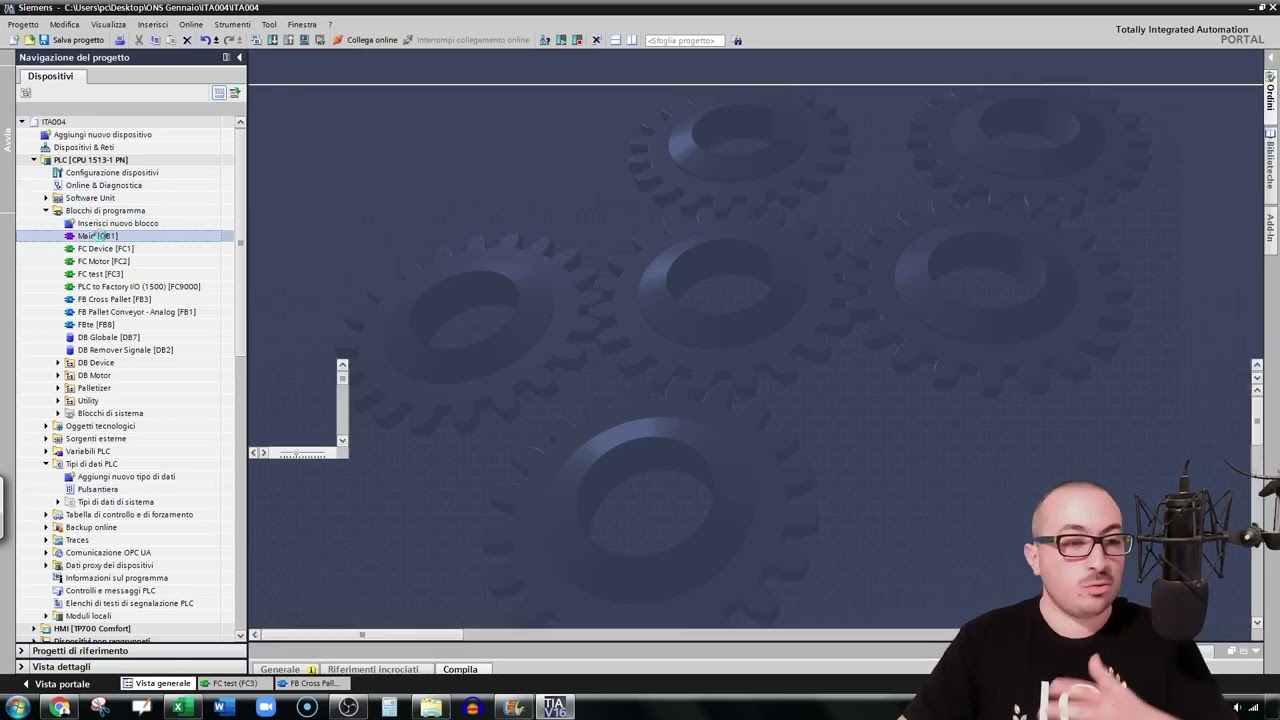The width and height of the screenshot is (1280, 720).
Task: Click the Stop CPU toolbar icon
Action: tap(577, 40)
